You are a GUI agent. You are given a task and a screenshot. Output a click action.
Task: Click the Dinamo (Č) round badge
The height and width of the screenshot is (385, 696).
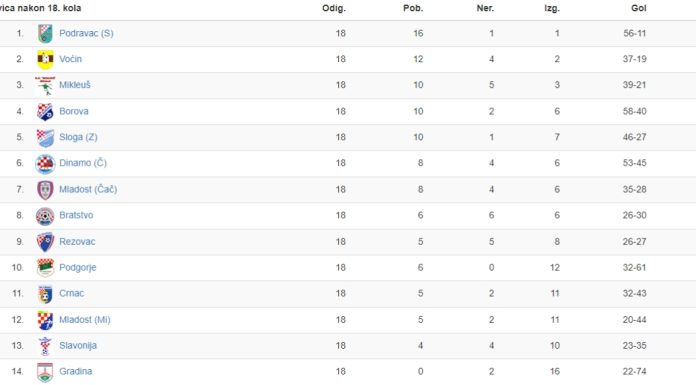(45, 163)
